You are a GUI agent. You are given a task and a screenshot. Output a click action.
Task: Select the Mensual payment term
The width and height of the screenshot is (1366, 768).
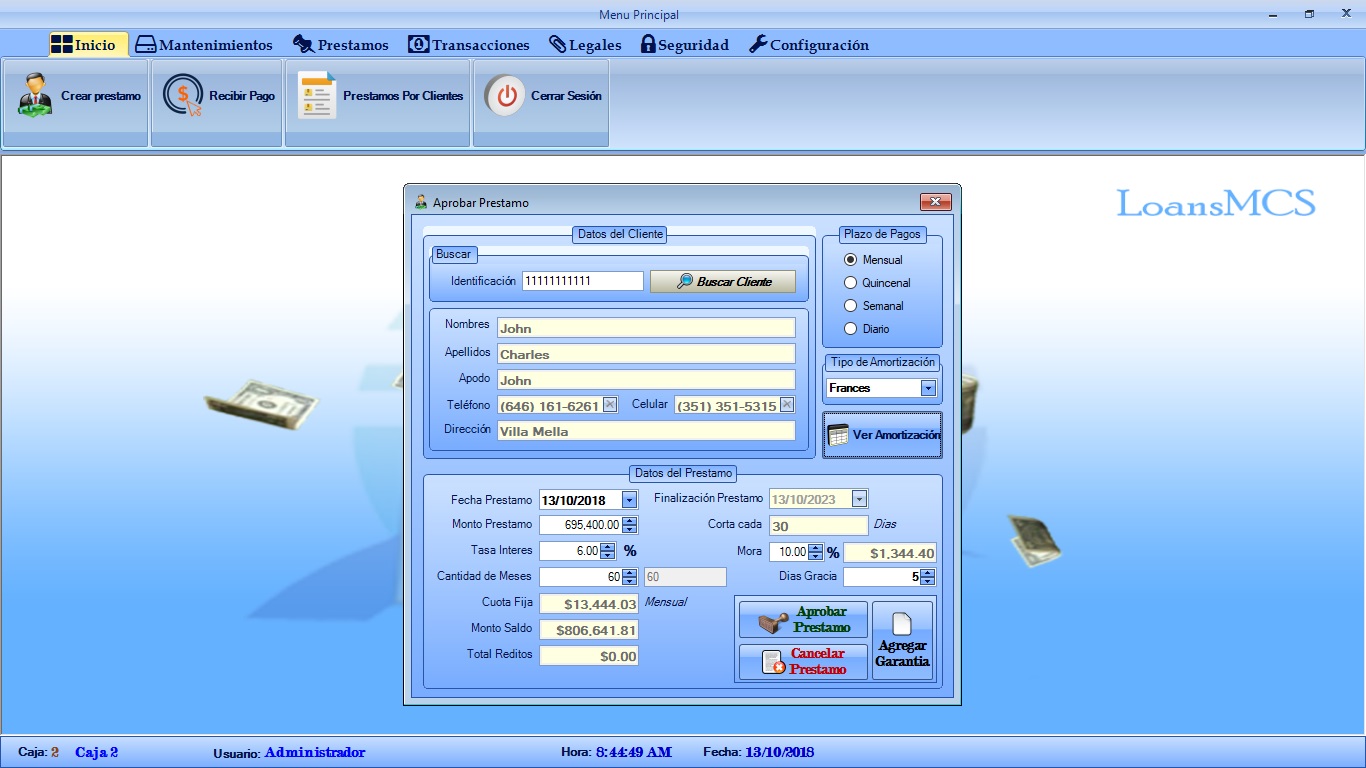873,260
